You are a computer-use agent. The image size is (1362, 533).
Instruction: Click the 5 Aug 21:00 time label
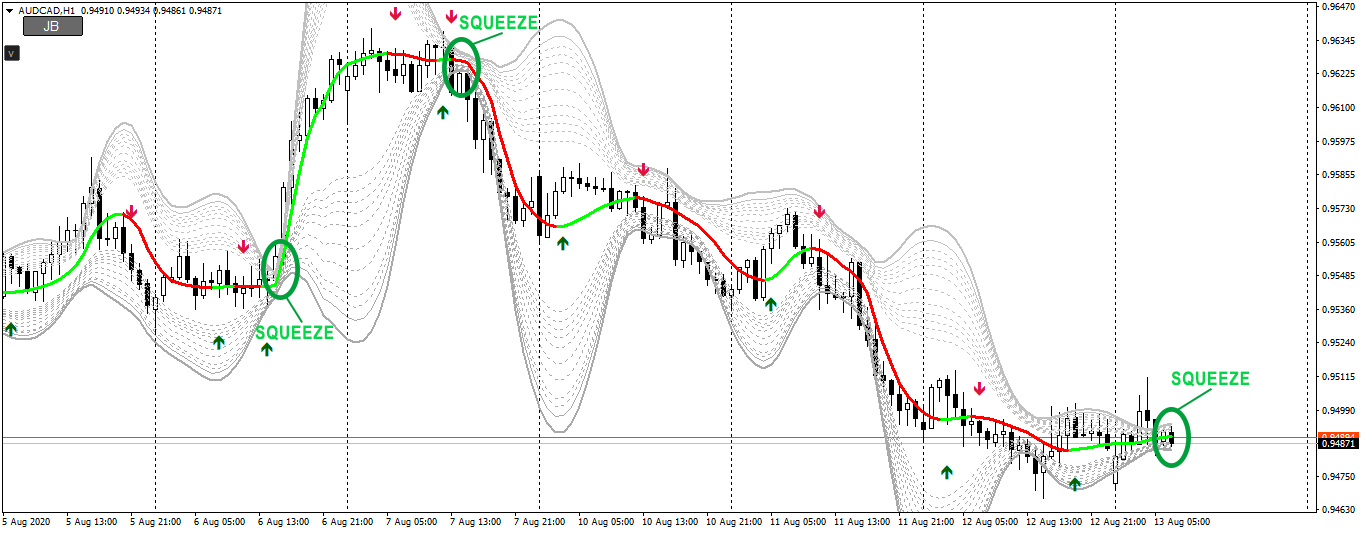pos(156,522)
